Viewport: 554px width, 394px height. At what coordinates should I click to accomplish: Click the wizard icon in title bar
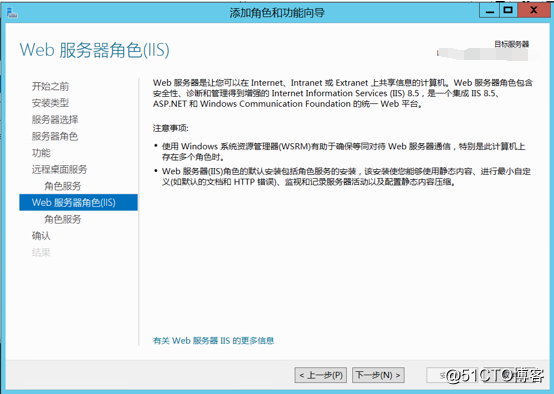[12, 13]
